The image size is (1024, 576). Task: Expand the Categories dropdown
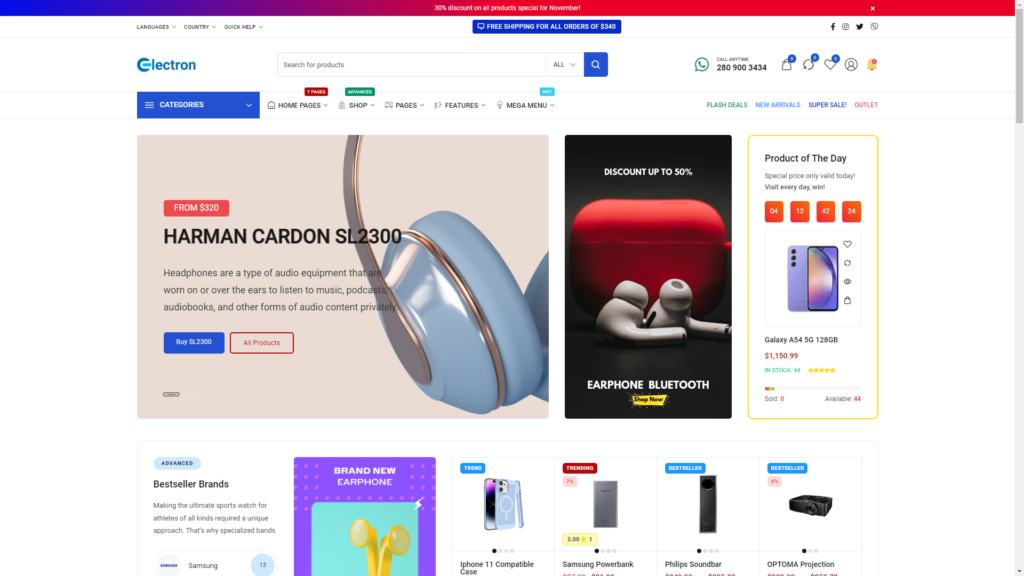point(198,105)
